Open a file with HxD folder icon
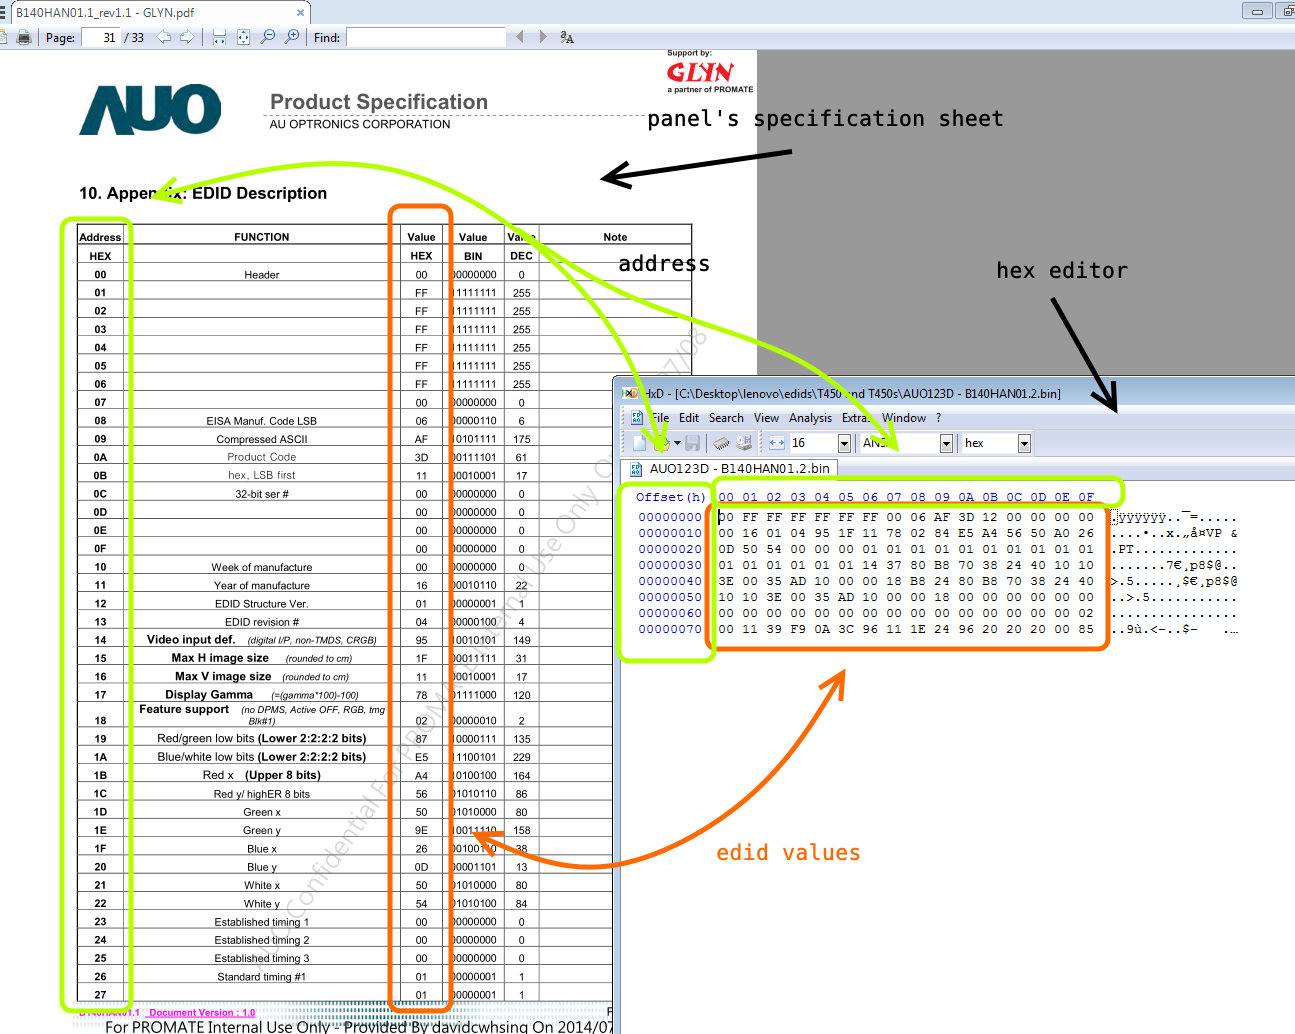Screen dimensions: 1295x1034 point(660,443)
